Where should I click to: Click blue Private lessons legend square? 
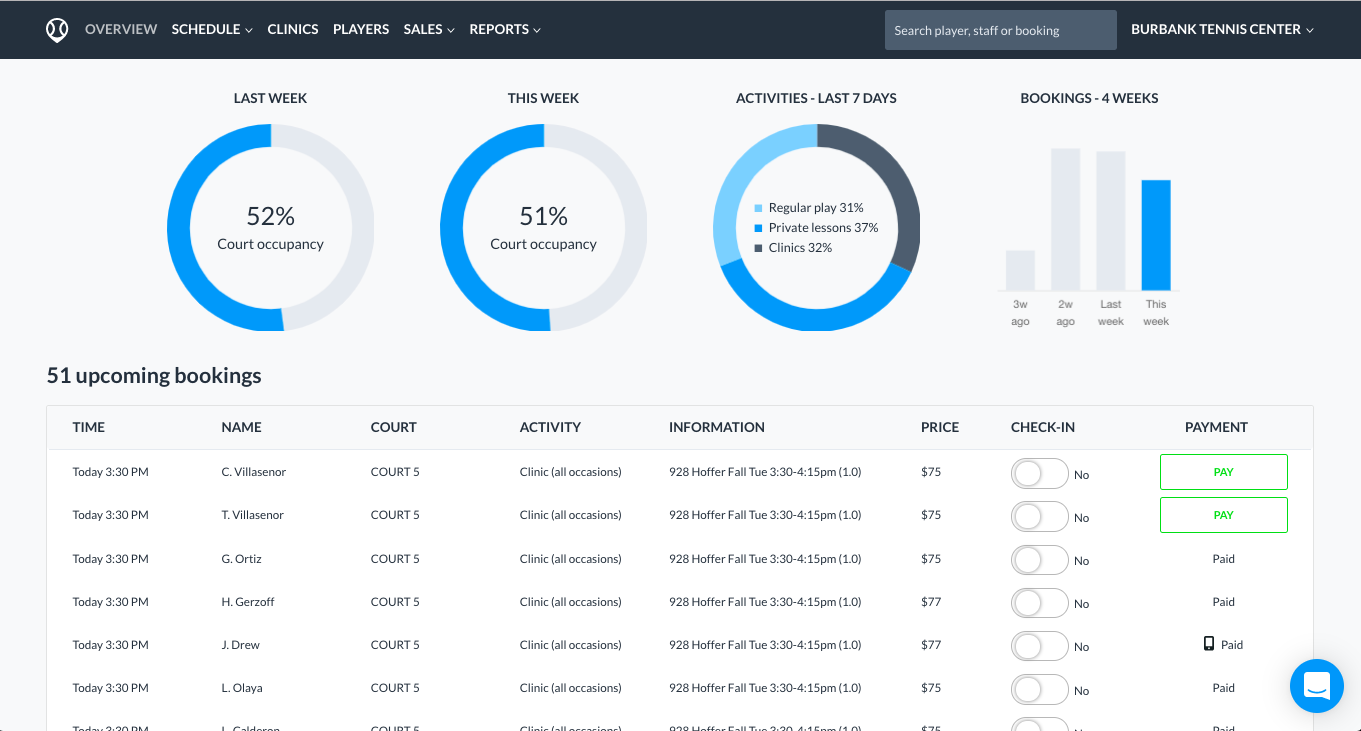758,228
